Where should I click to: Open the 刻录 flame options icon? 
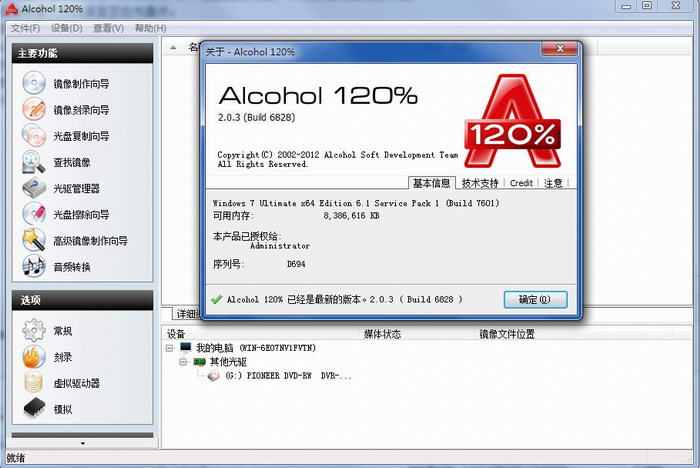[34, 357]
